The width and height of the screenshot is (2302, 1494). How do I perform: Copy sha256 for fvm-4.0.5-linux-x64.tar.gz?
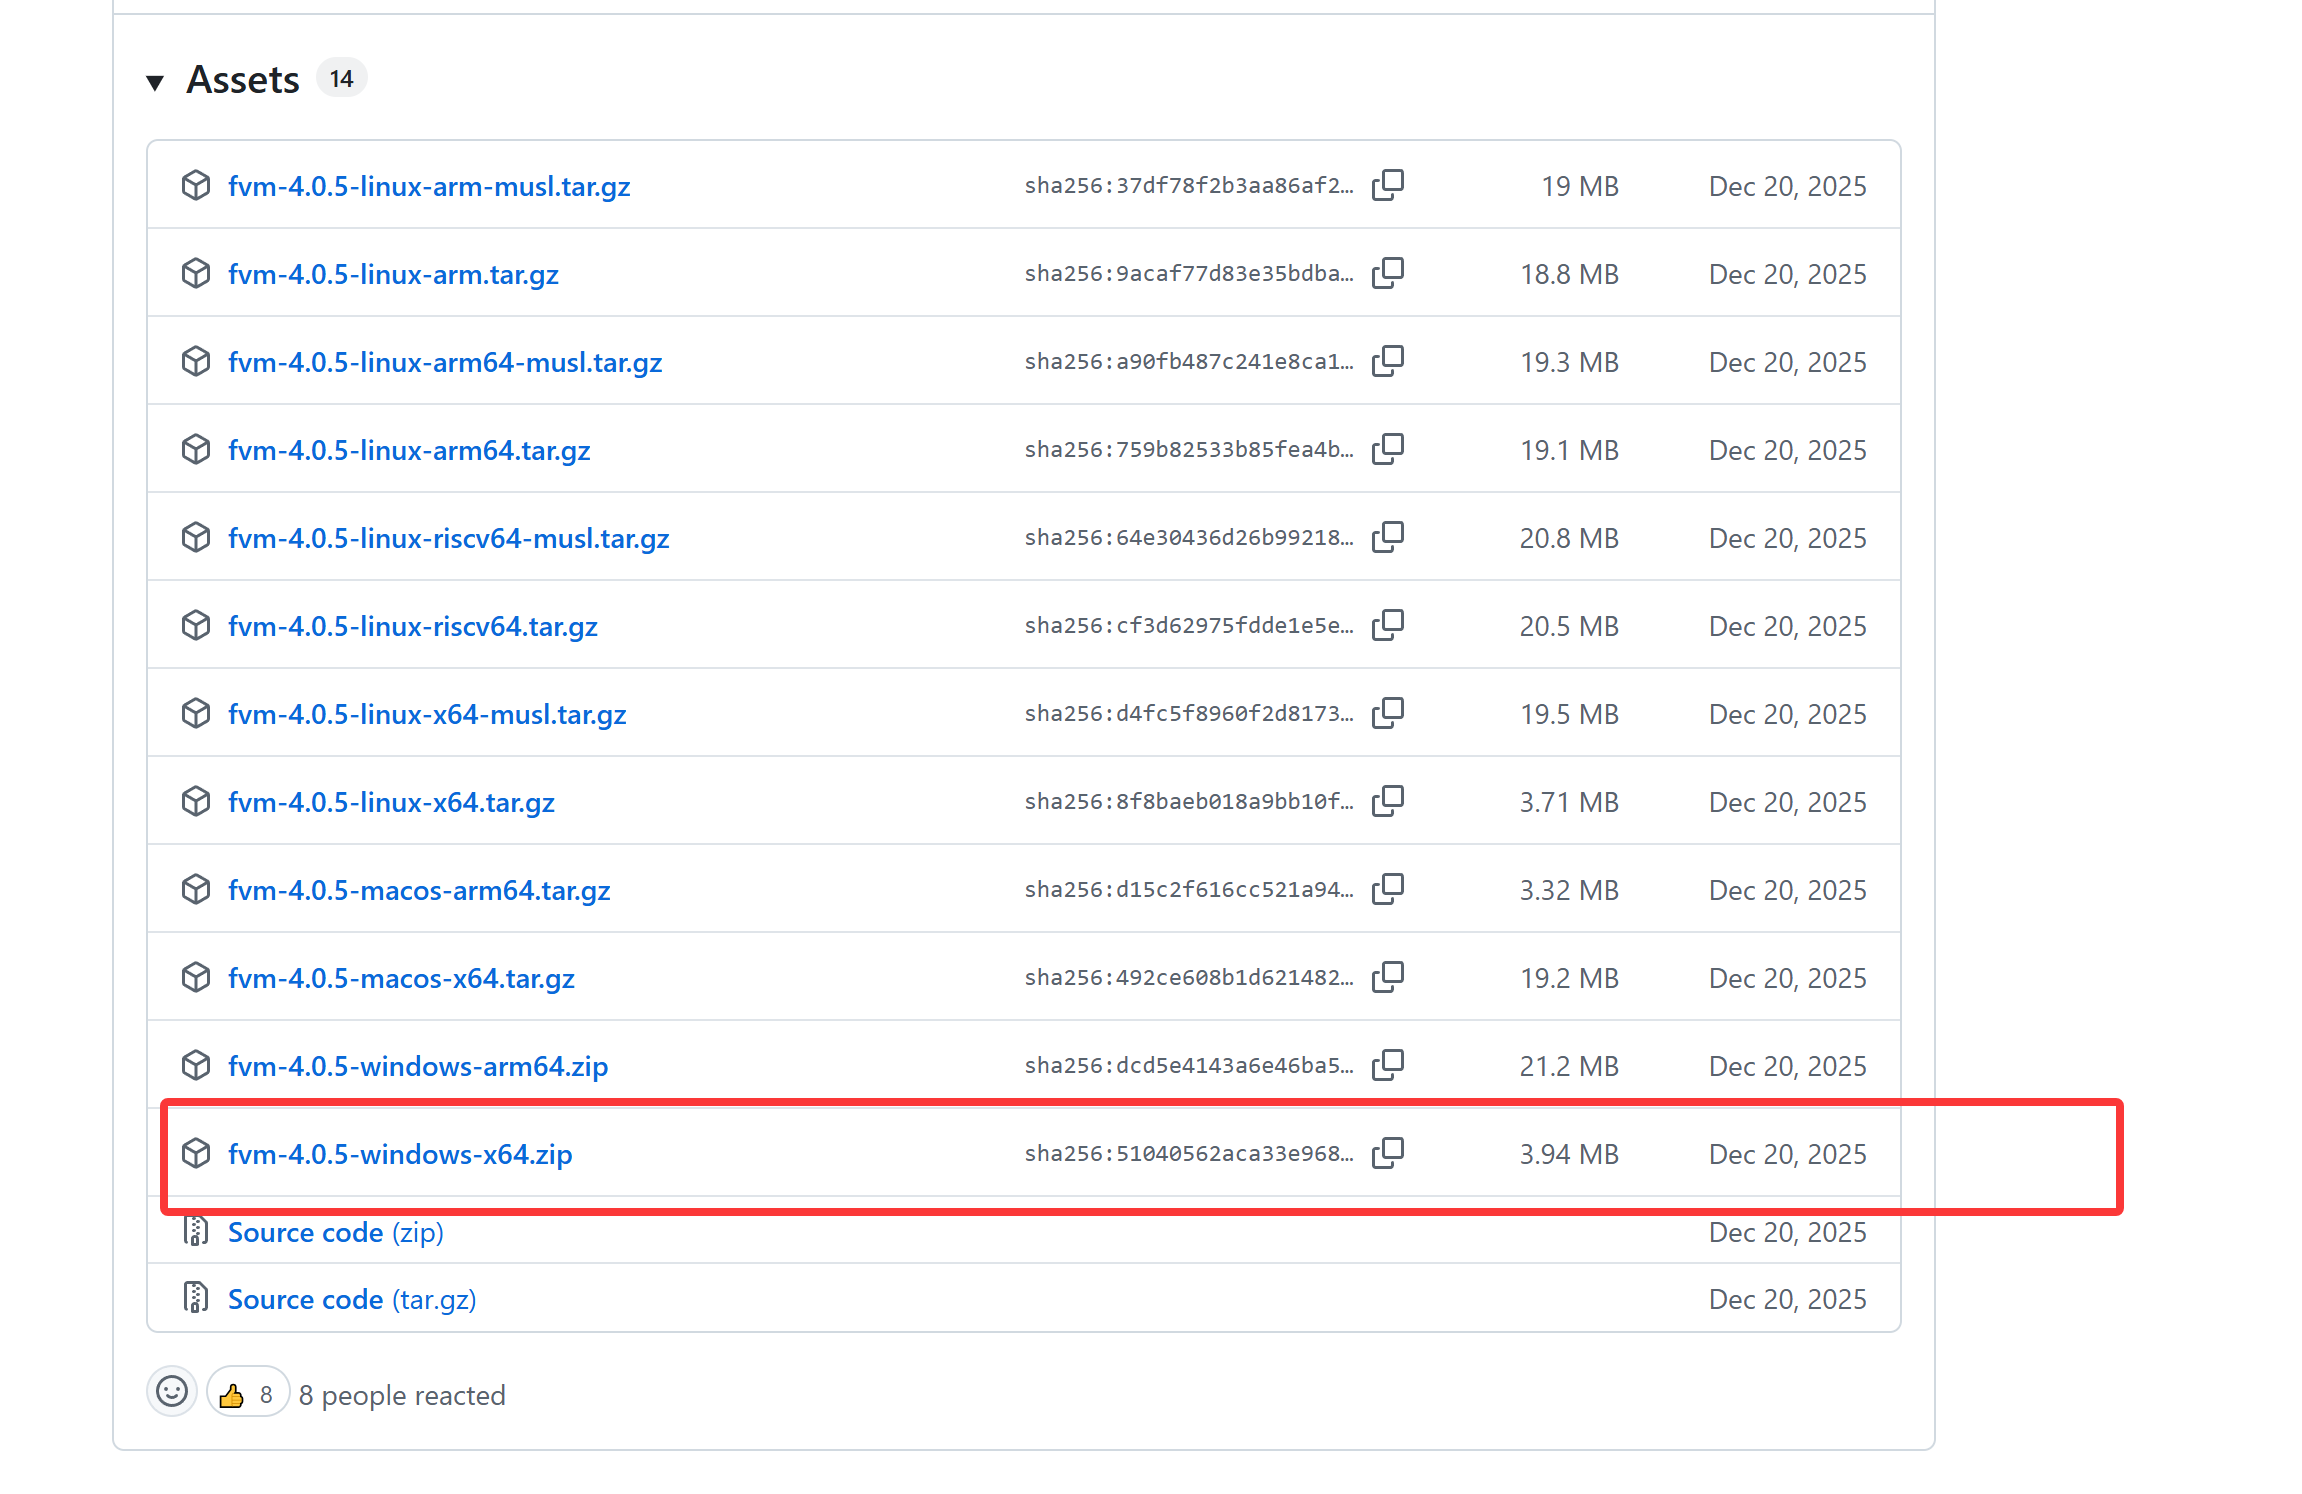tap(1388, 801)
